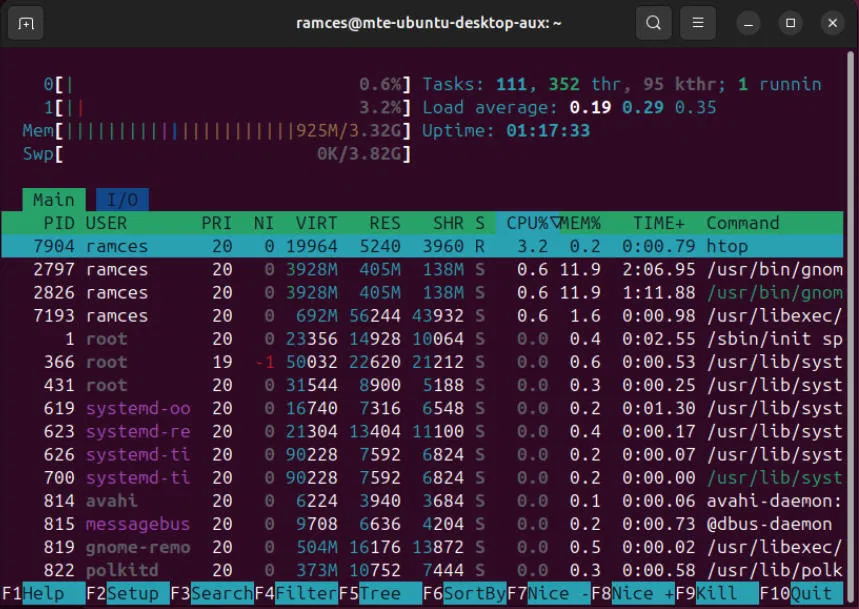The image size is (859, 609).
Task: Click the TIME+ column header
Action: [658, 223]
